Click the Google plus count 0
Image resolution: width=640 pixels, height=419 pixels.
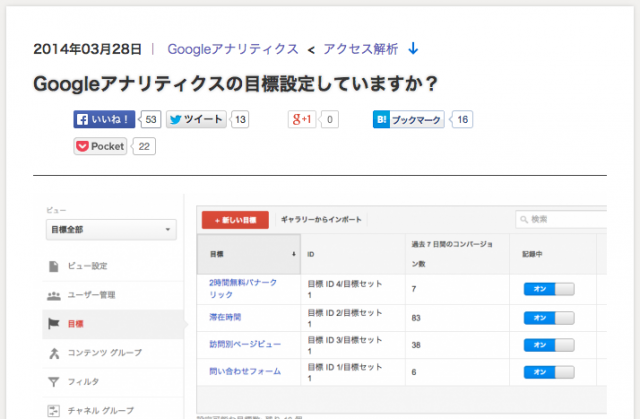(x=329, y=119)
